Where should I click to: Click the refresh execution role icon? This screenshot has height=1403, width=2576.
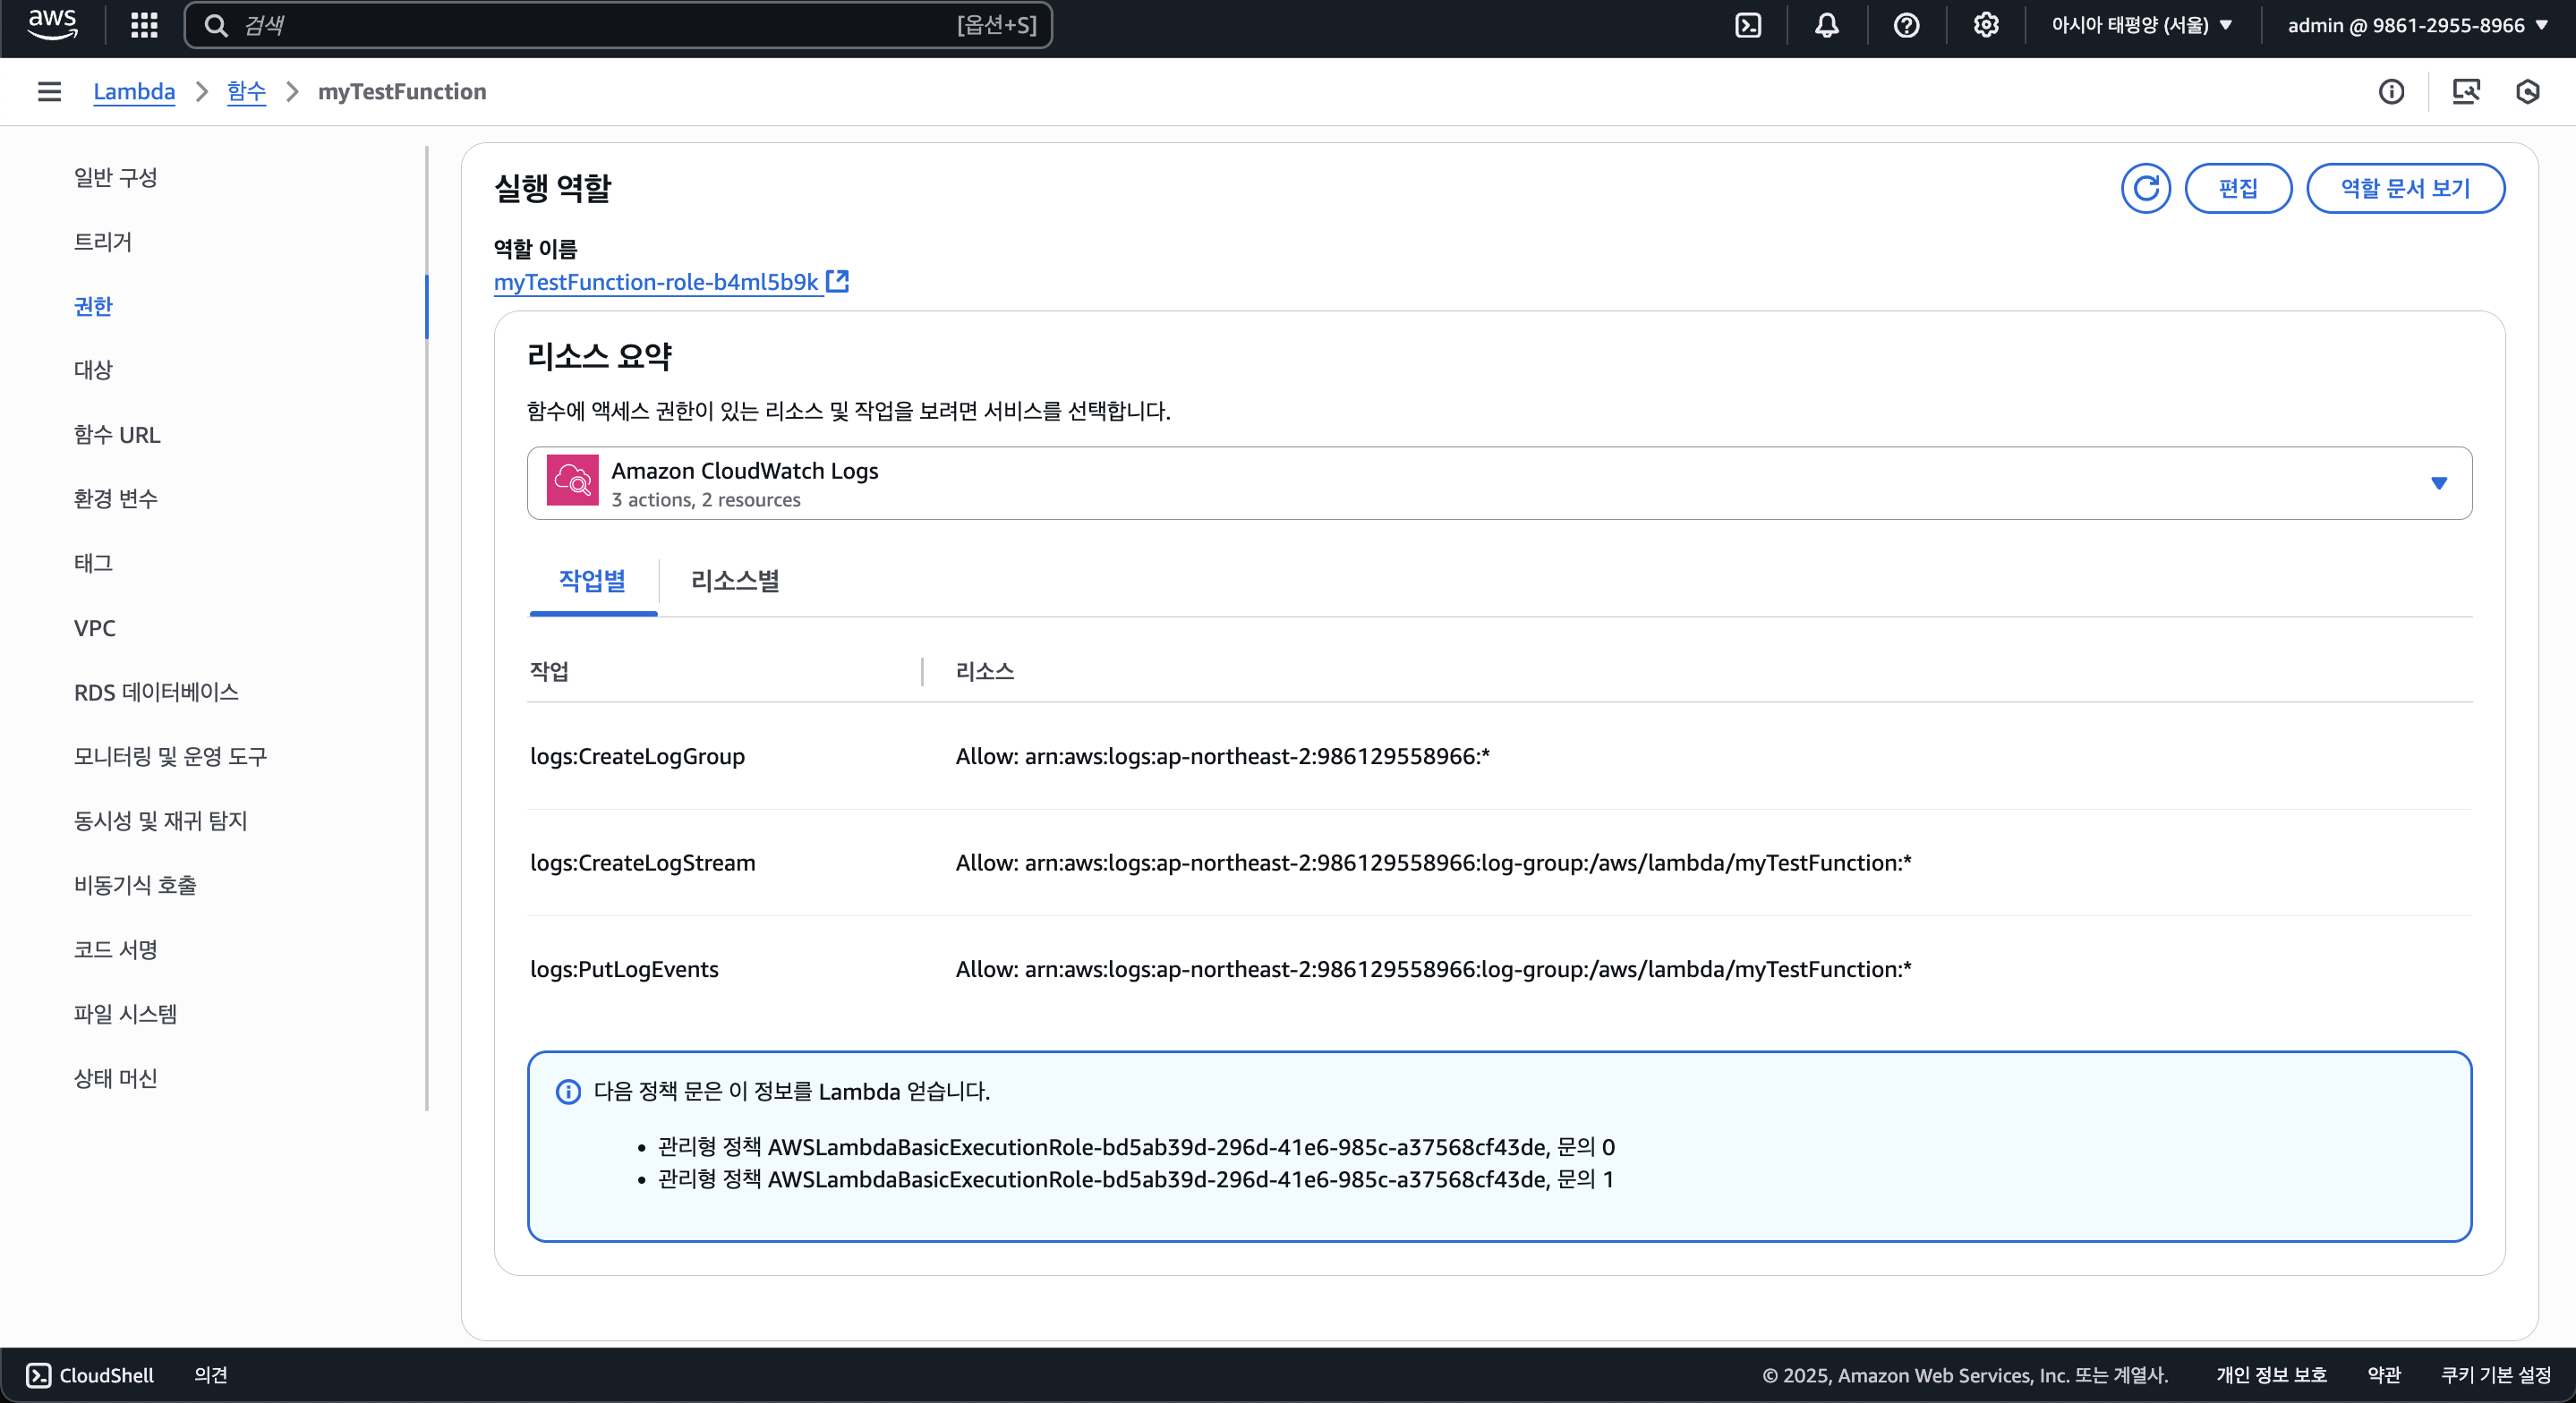(x=2145, y=188)
